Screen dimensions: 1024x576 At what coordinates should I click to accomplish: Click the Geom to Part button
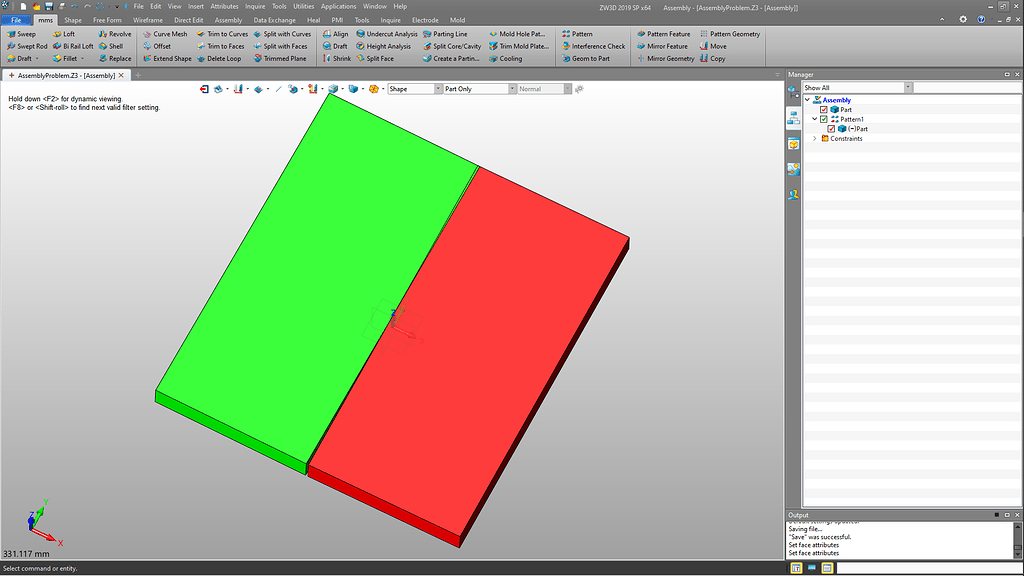click(x=589, y=58)
